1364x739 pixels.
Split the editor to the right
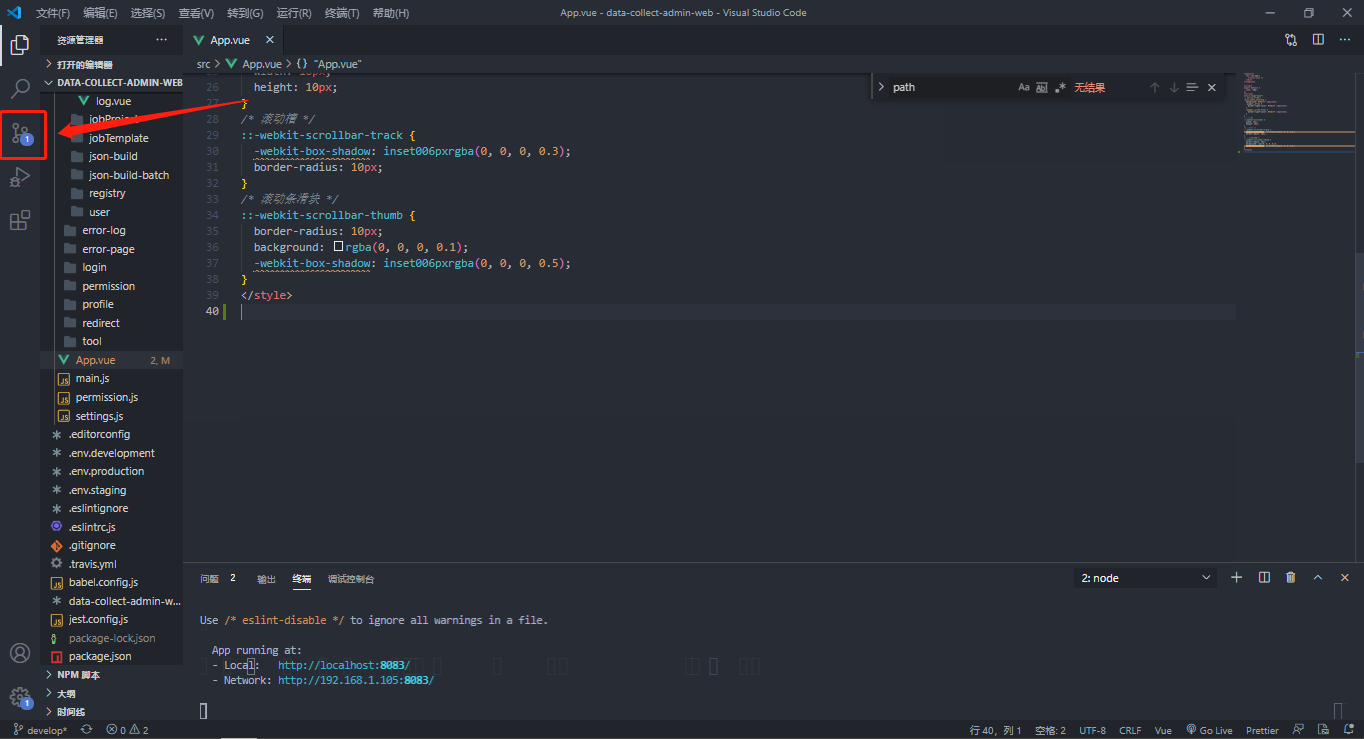coord(1318,40)
